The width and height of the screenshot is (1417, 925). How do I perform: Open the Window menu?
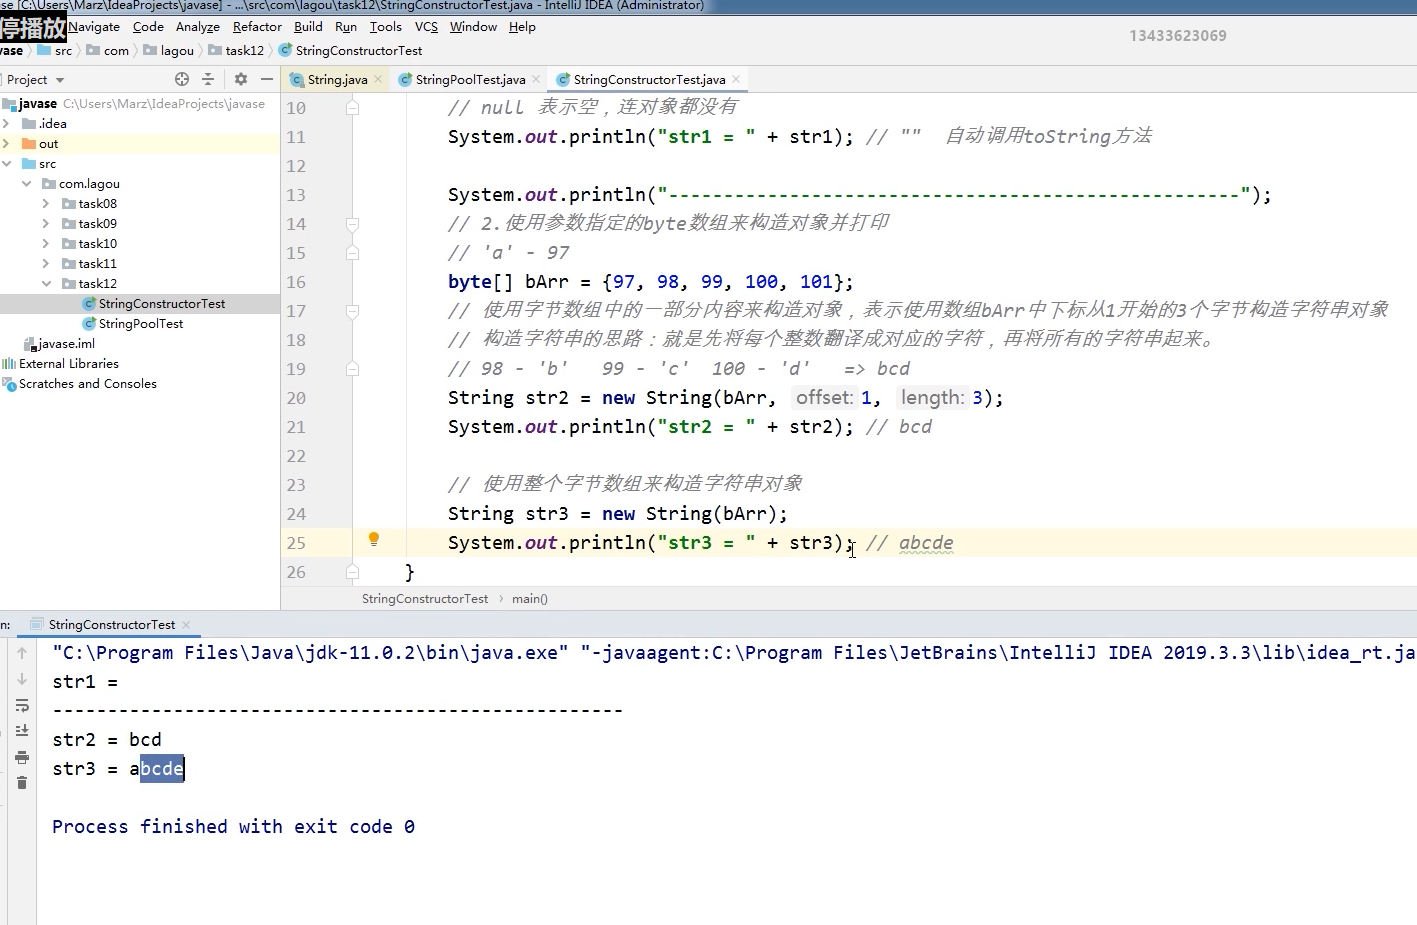[x=473, y=27]
